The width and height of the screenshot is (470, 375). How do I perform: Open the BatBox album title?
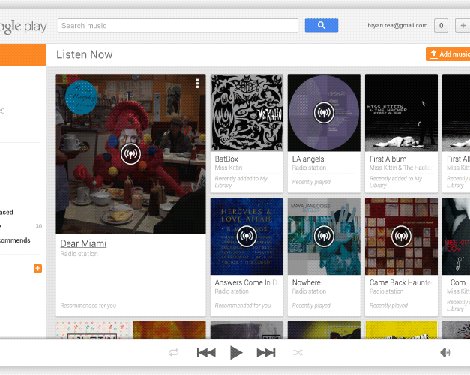(x=226, y=159)
